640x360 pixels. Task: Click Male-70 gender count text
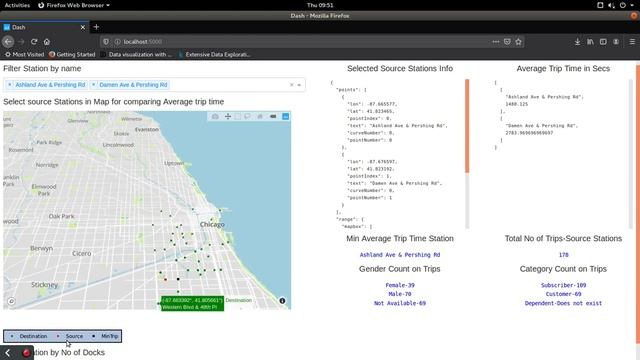(x=400, y=294)
